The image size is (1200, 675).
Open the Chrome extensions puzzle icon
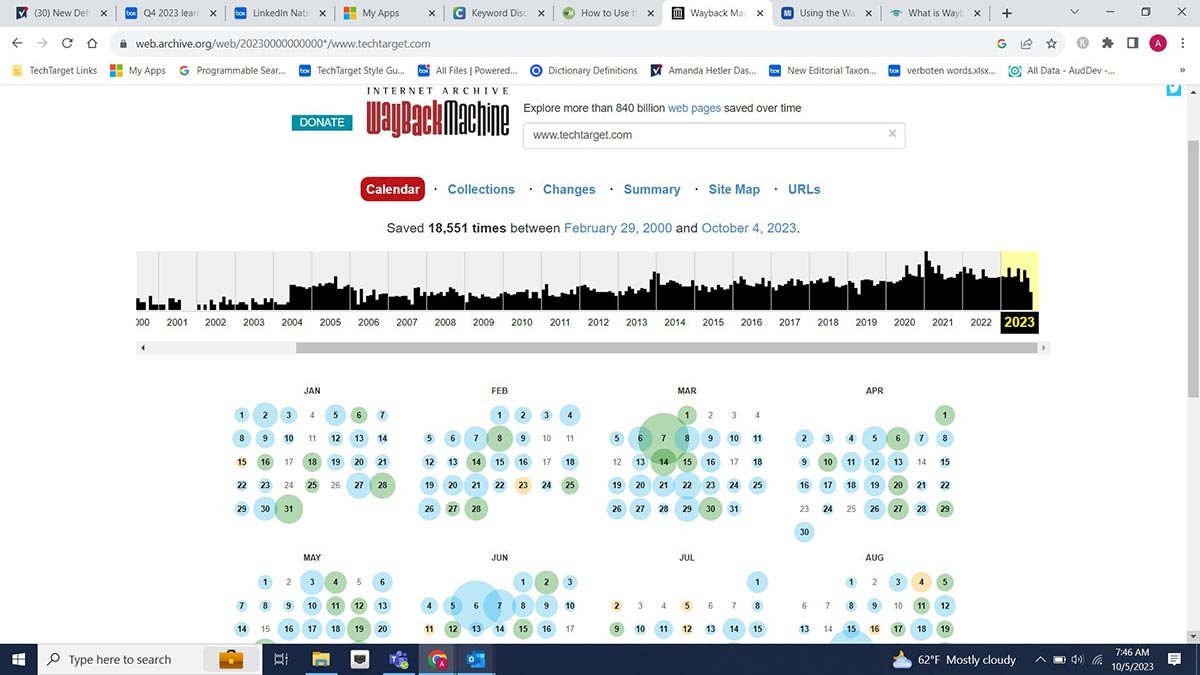tap(1106, 43)
